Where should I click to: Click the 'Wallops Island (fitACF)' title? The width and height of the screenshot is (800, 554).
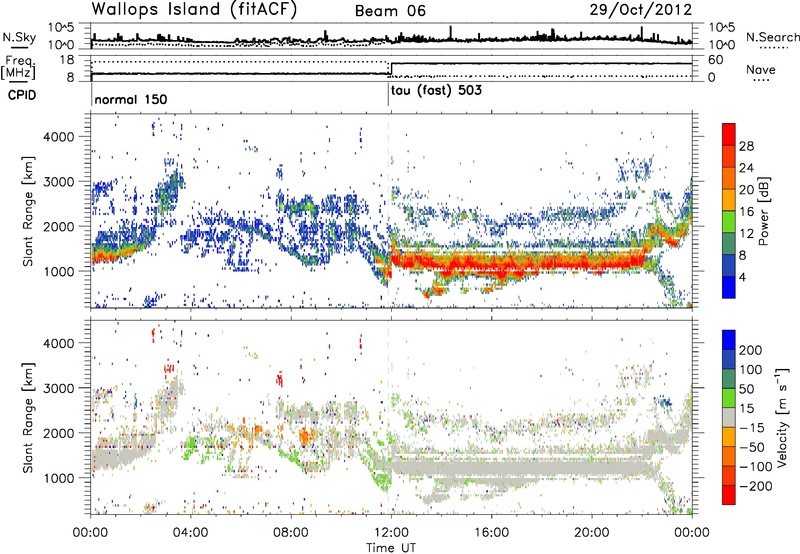point(194,10)
